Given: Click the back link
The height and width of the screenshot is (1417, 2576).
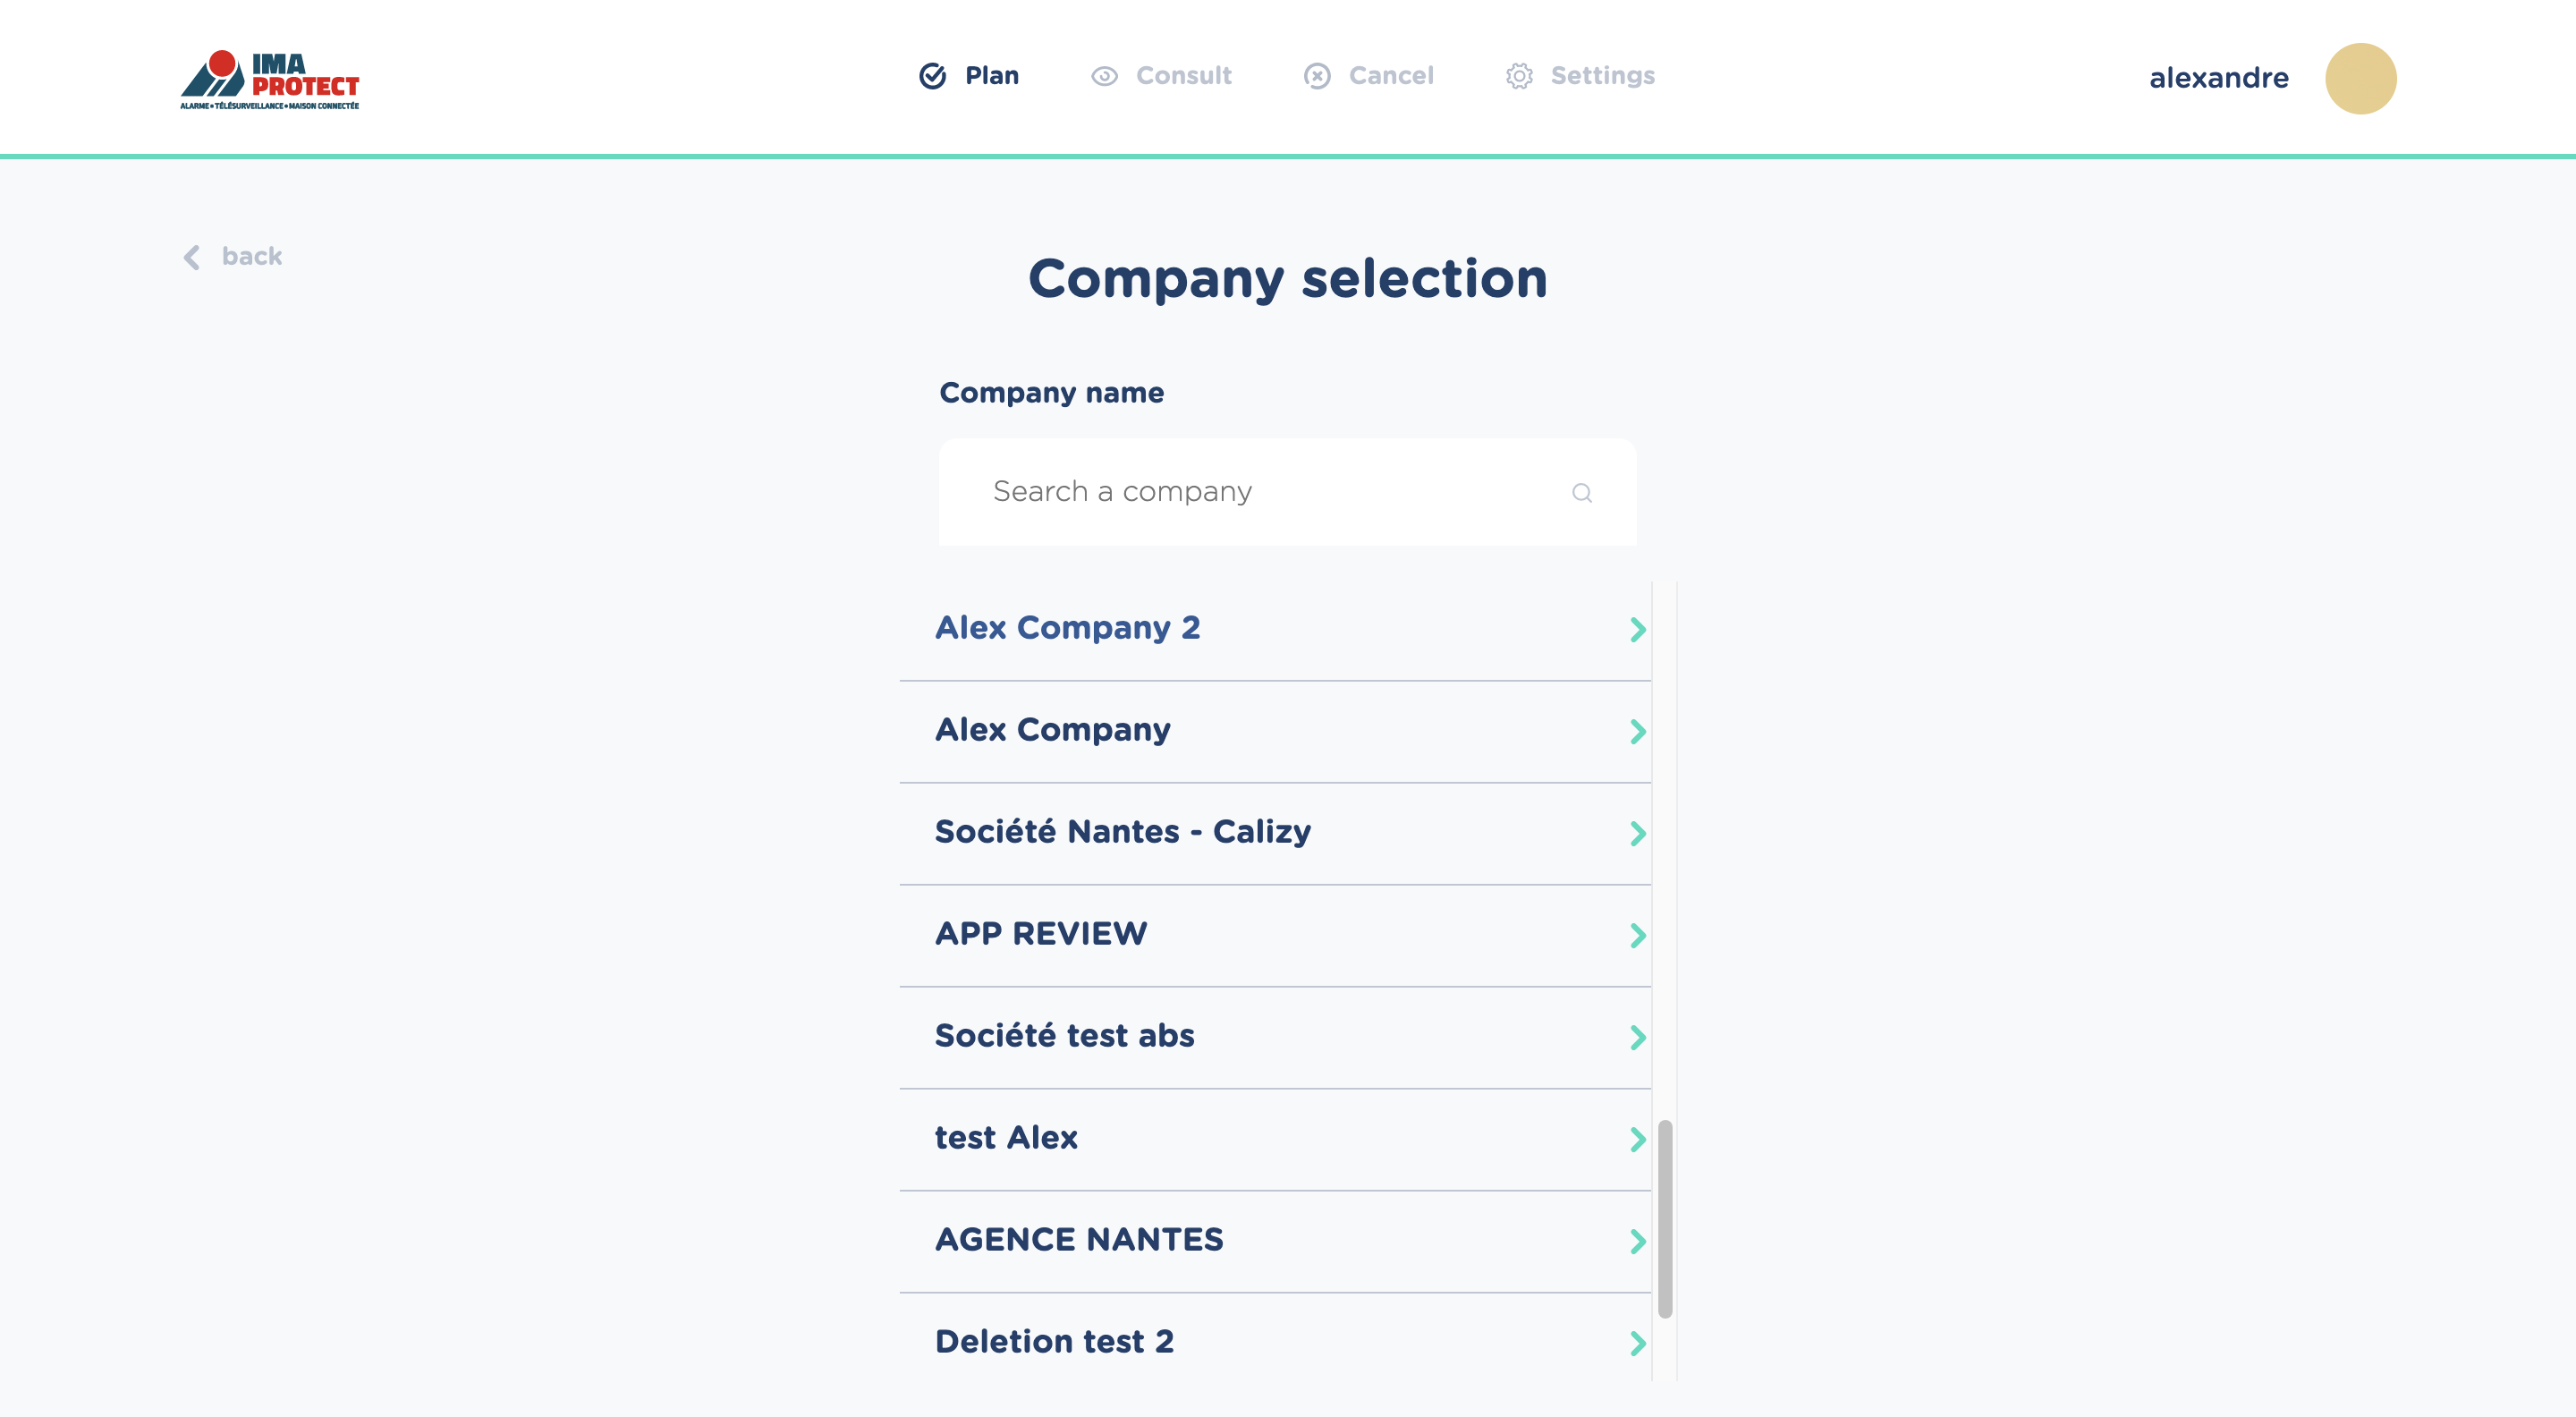Looking at the screenshot, I should pyautogui.click(x=251, y=256).
